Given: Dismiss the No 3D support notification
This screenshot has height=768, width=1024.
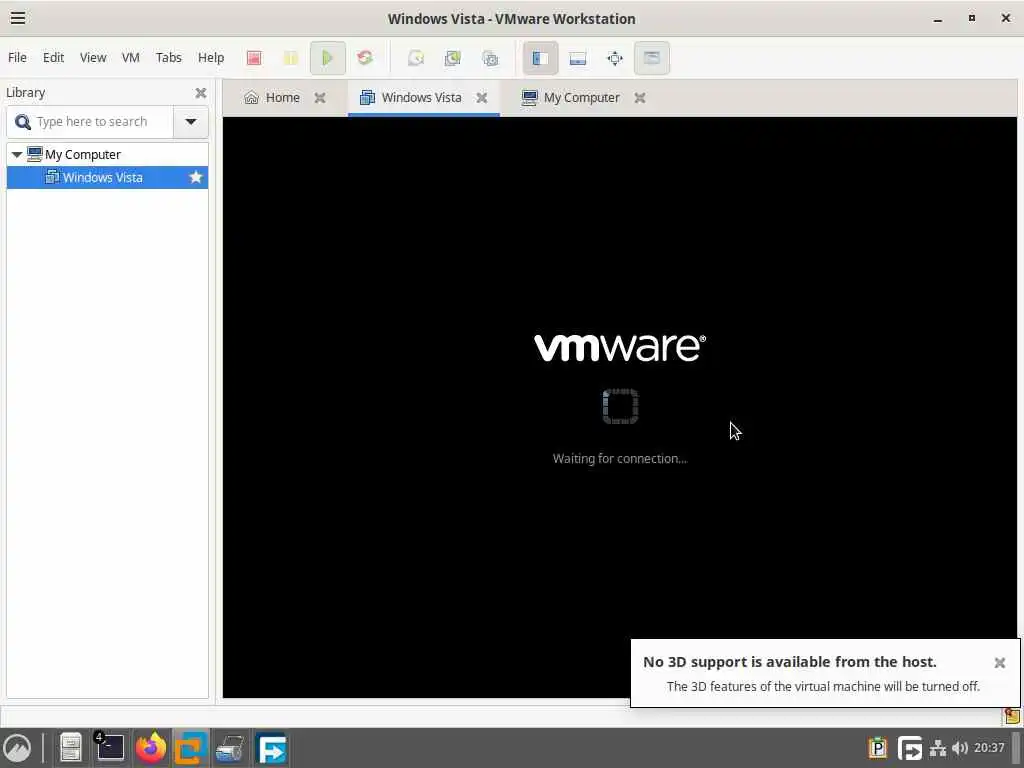Looking at the screenshot, I should coord(999,663).
